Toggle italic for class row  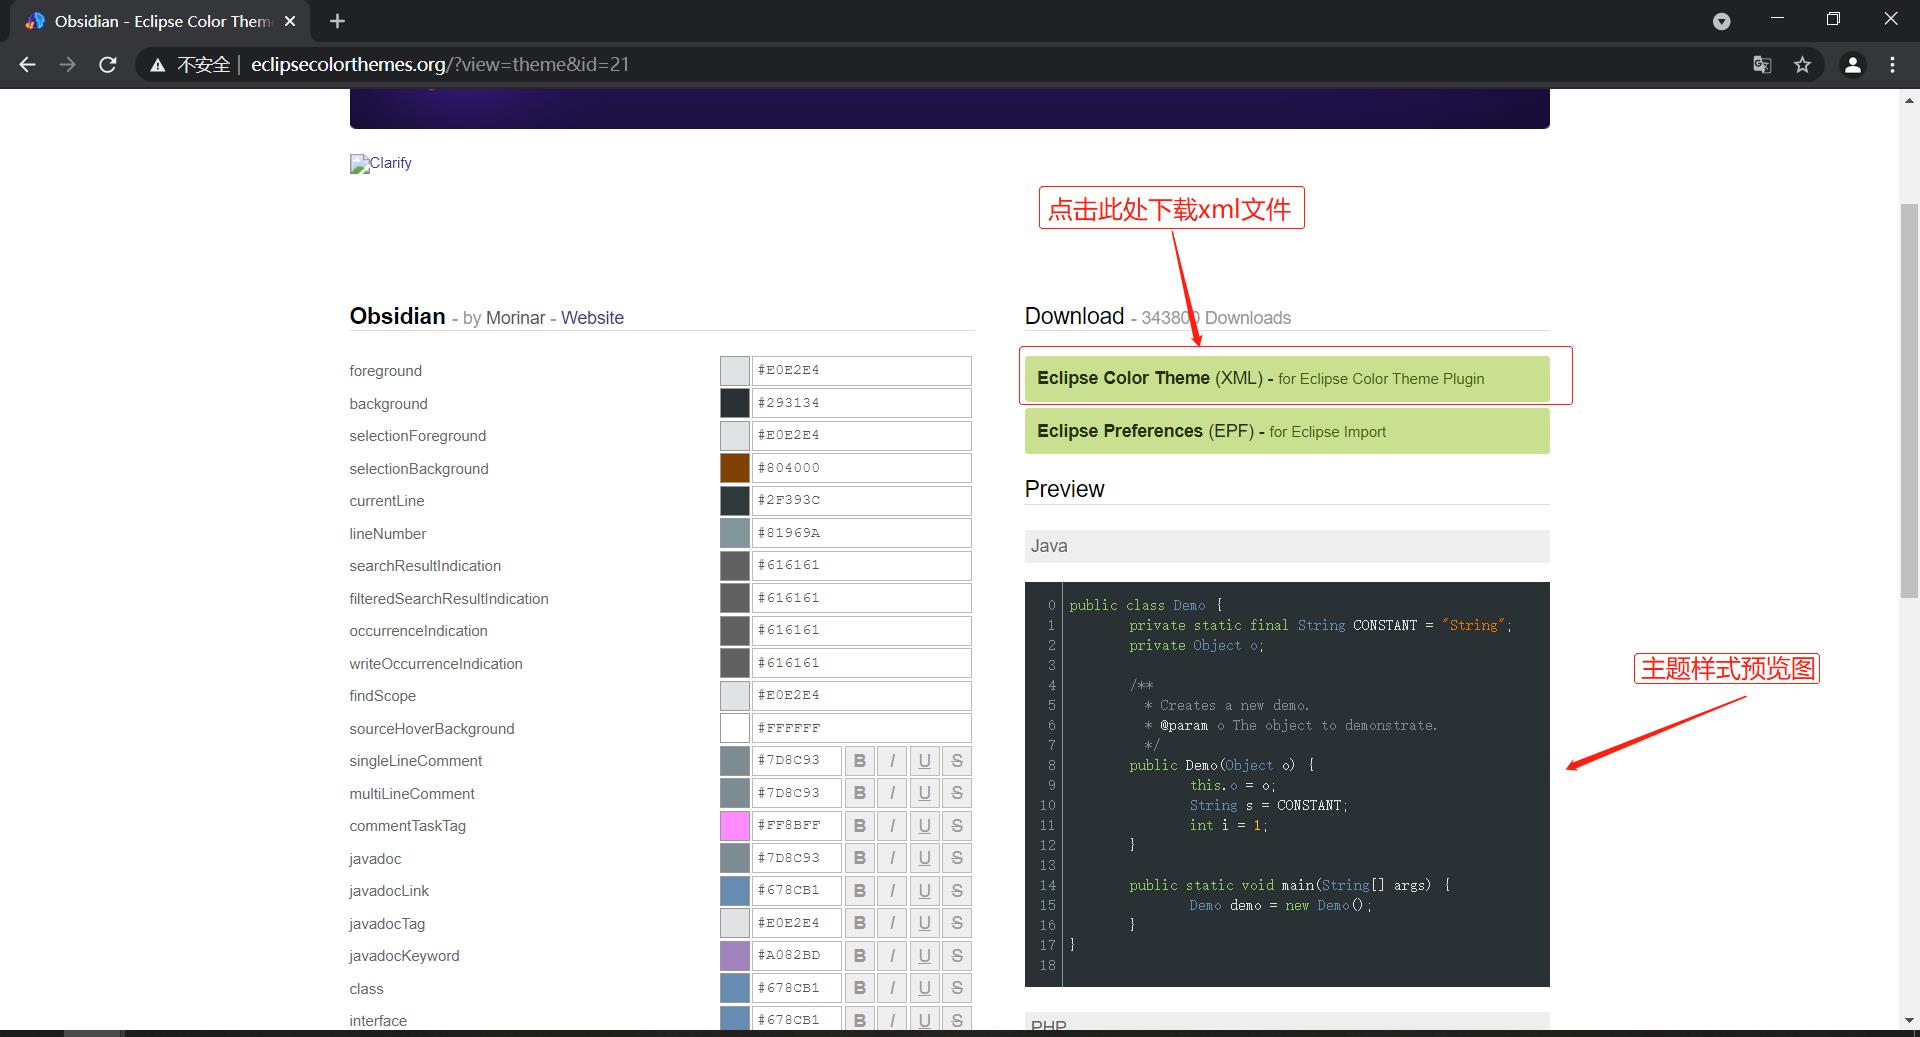(892, 989)
